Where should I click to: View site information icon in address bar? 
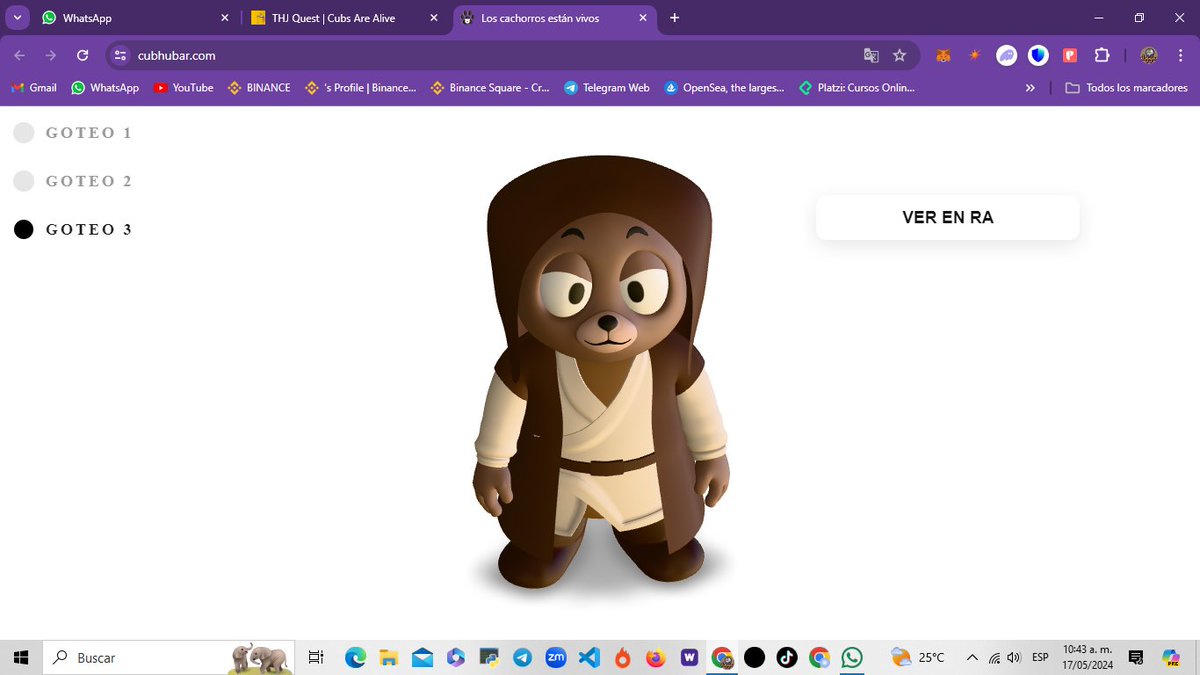click(121, 56)
